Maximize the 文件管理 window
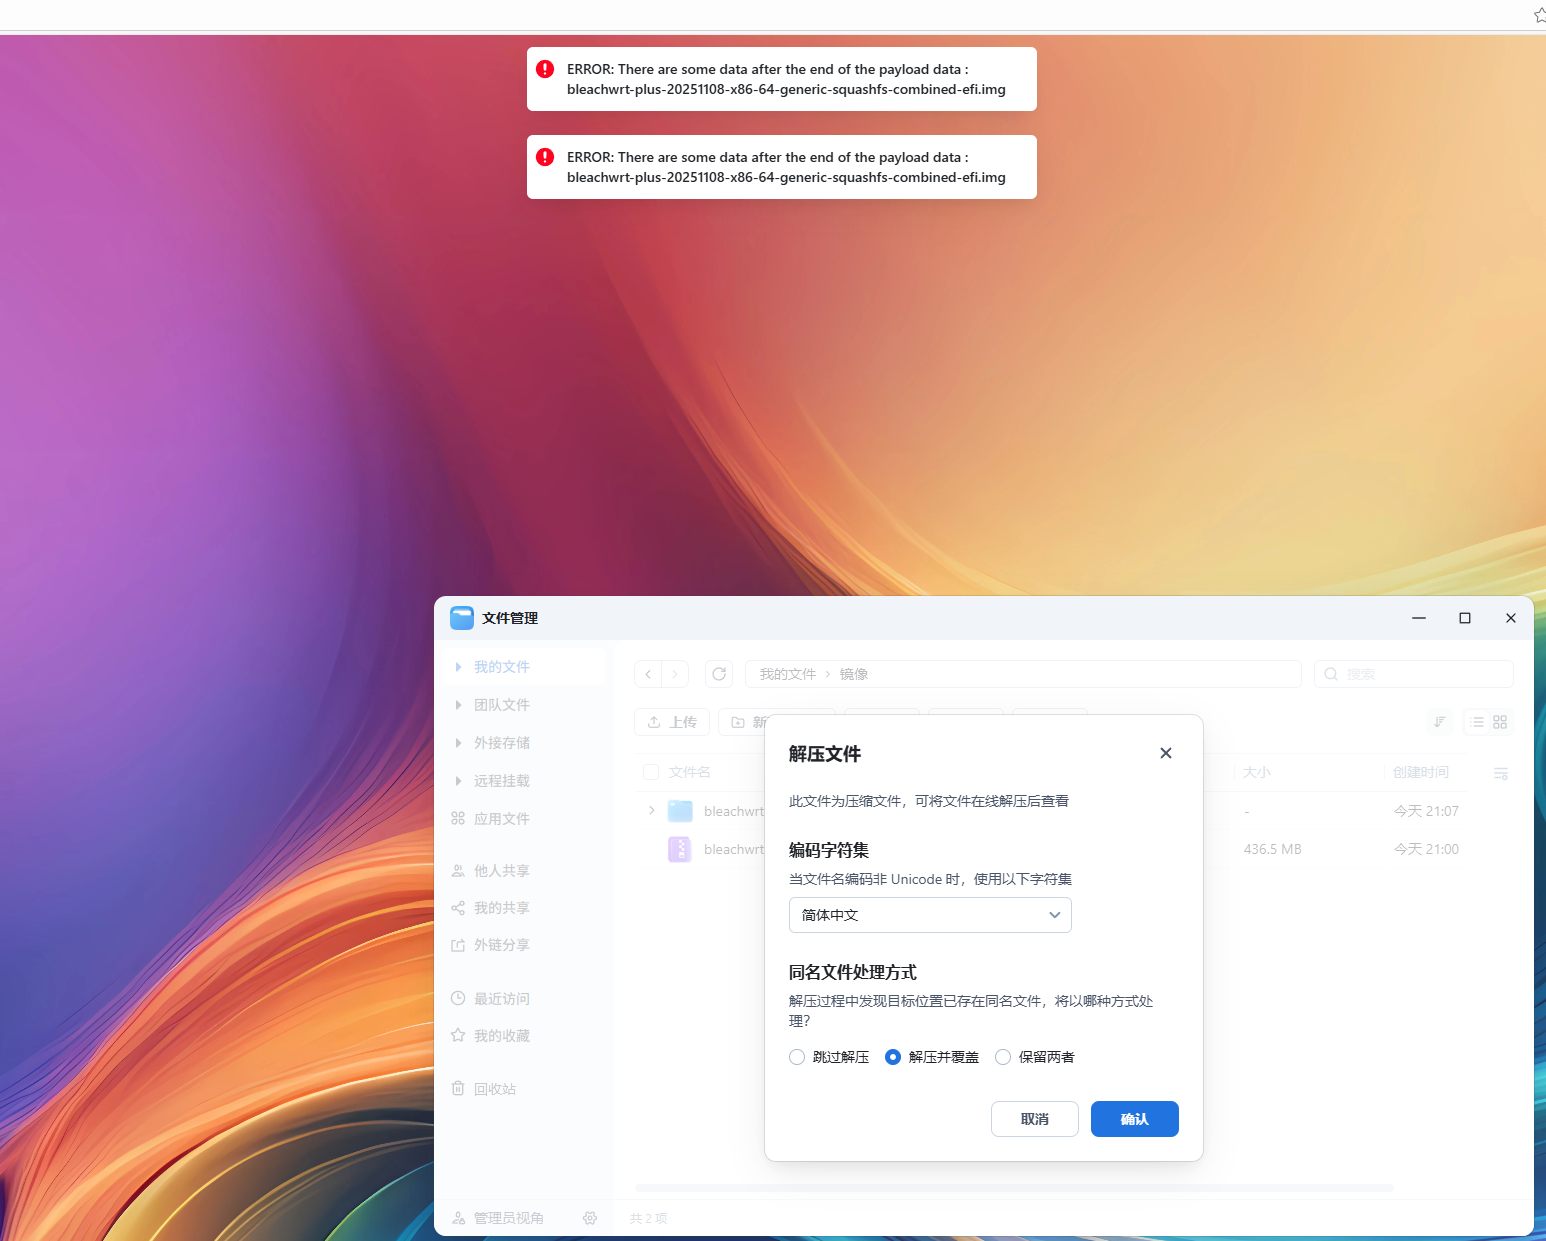The height and width of the screenshot is (1241, 1546). [x=1465, y=618]
